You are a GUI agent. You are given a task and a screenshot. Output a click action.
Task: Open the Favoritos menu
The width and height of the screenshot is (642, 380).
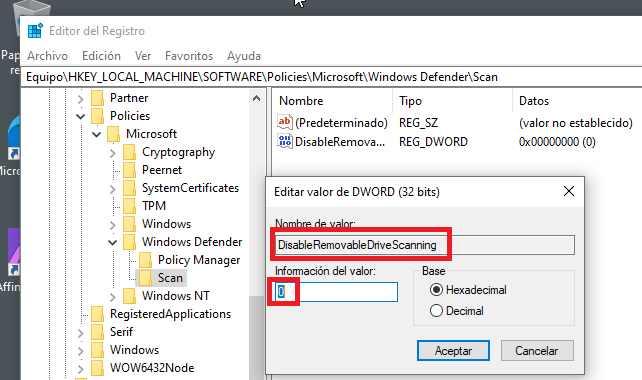189,56
